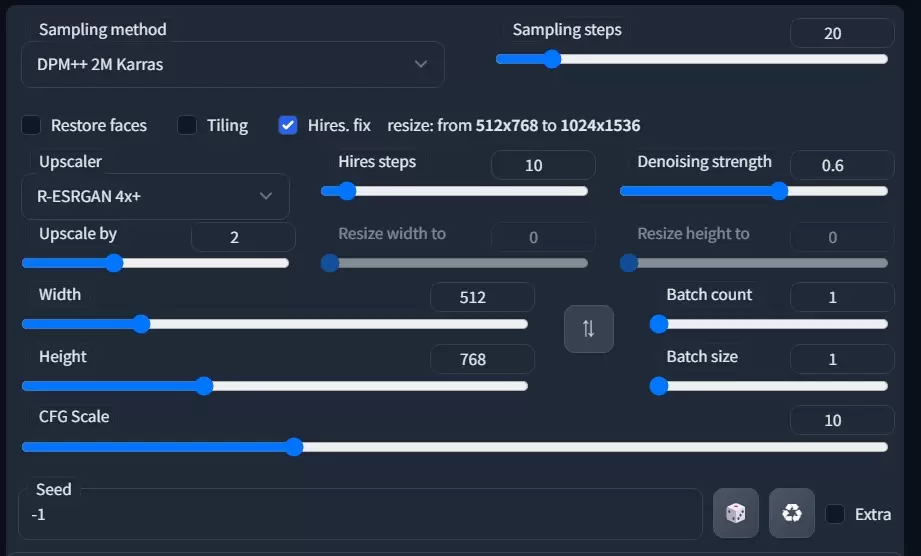Uncheck the Hires. fix checkbox
This screenshot has height=556, width=921.
click(x=288, y=125)
